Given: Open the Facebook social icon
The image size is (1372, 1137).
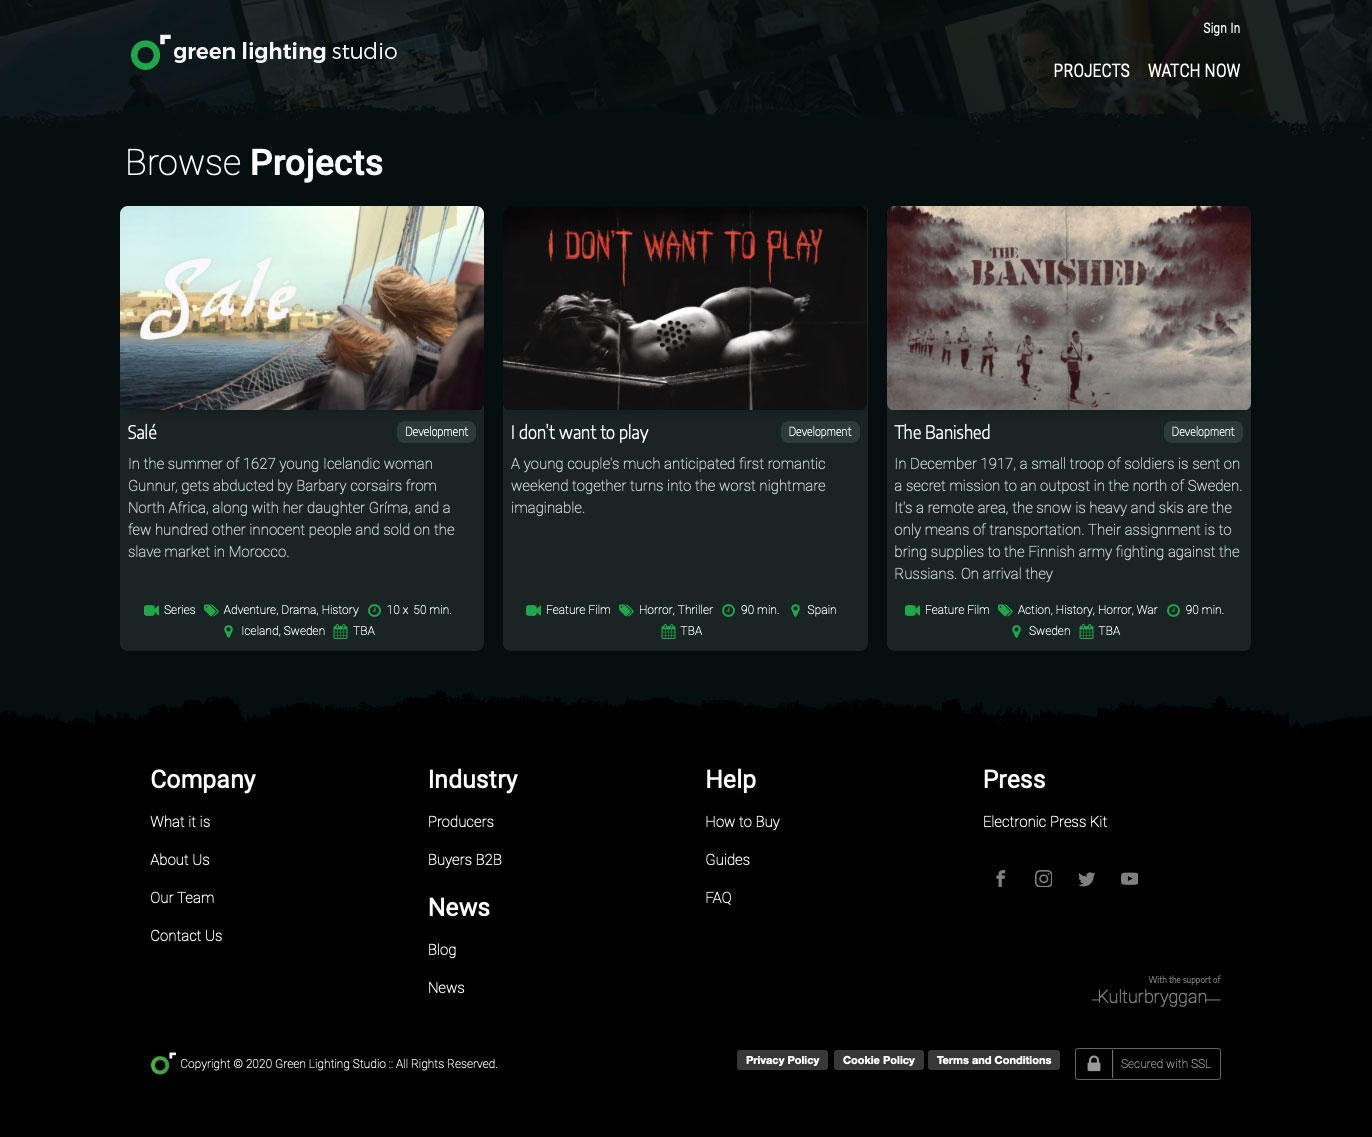Looking at the screenshot, I should (x=1000, y=879).
